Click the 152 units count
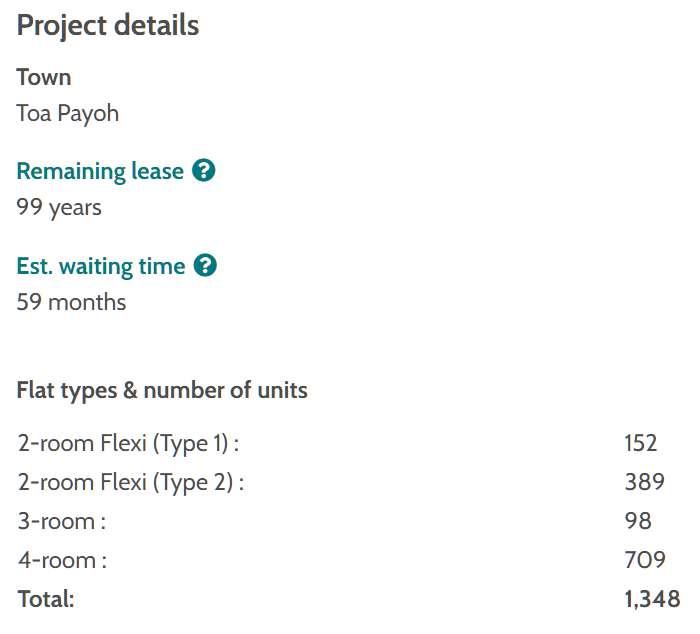 point(641,443)
